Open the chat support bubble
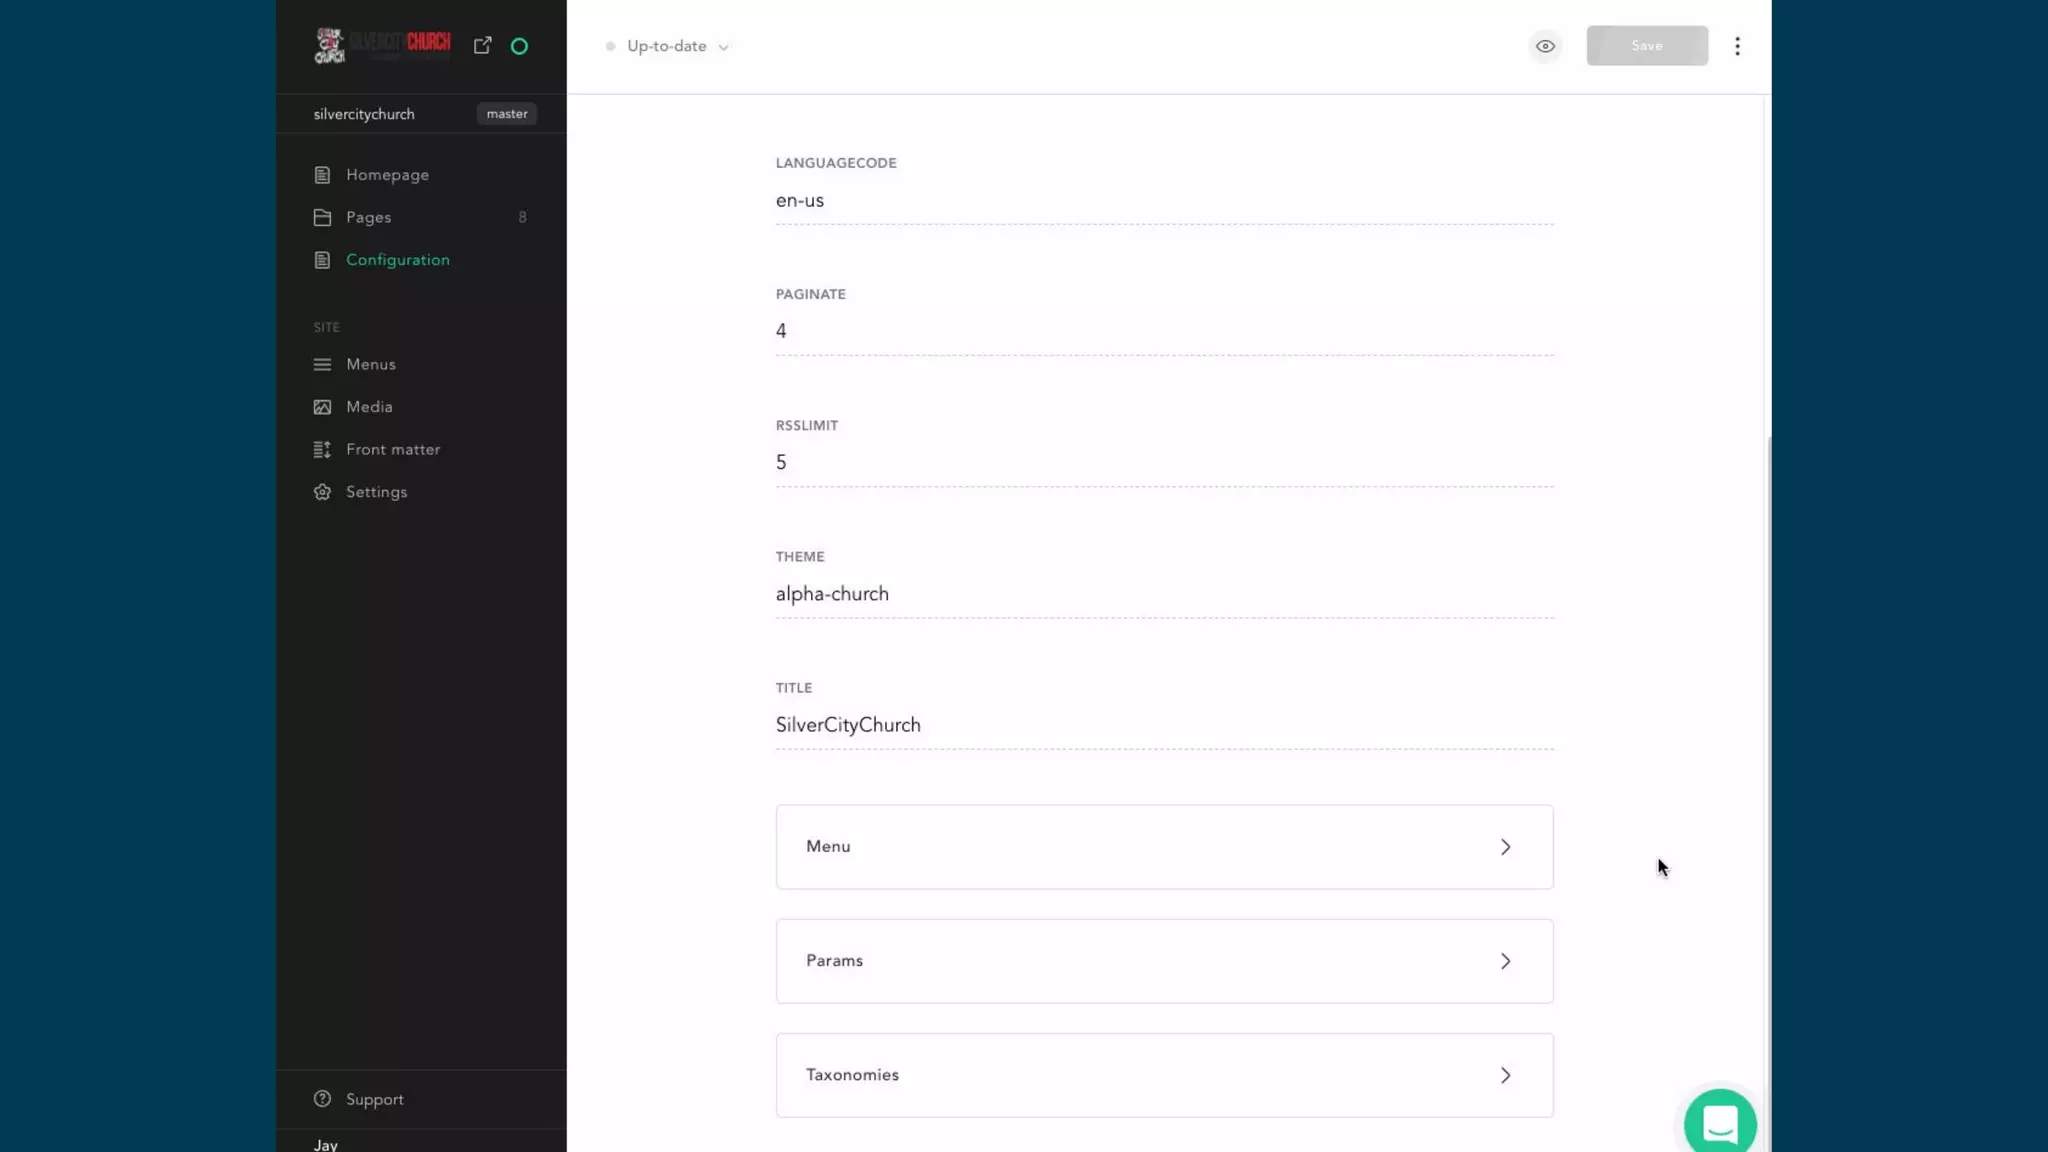This screenshot has height=1152, width=2048. (x=1719, y=1124)
